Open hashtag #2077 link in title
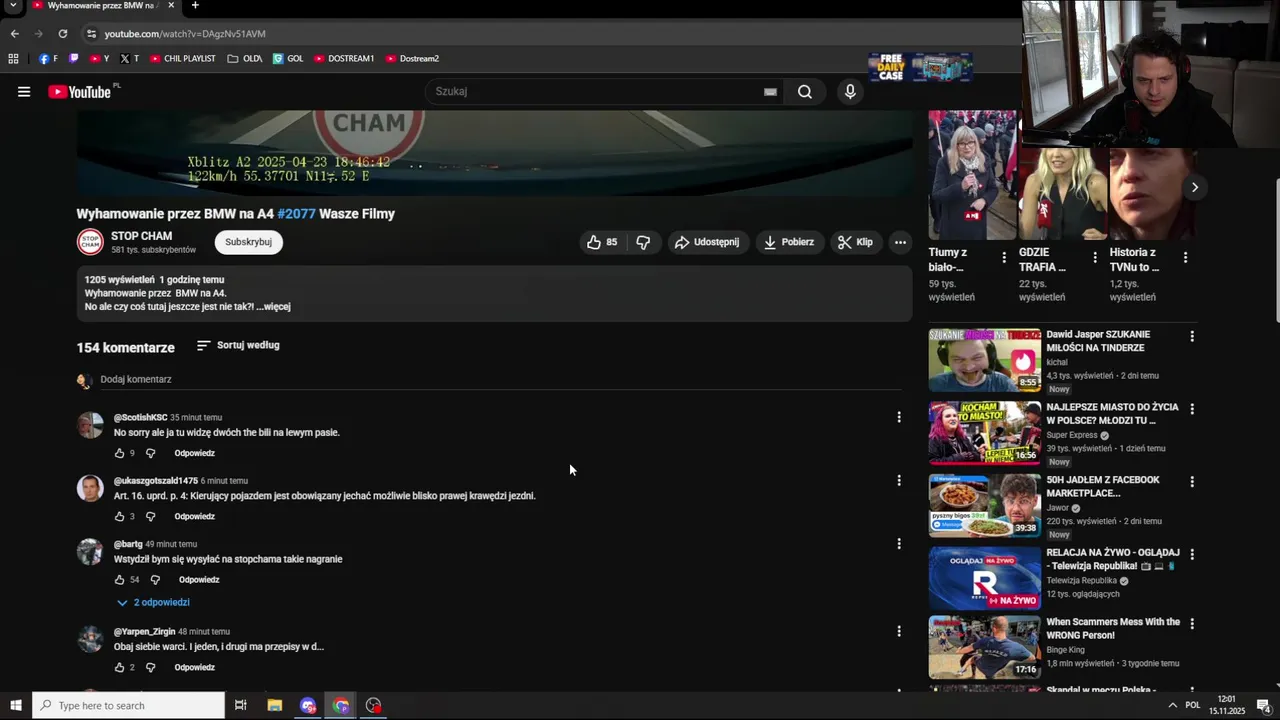This screenshot has height=720, width=1280. 296,214
